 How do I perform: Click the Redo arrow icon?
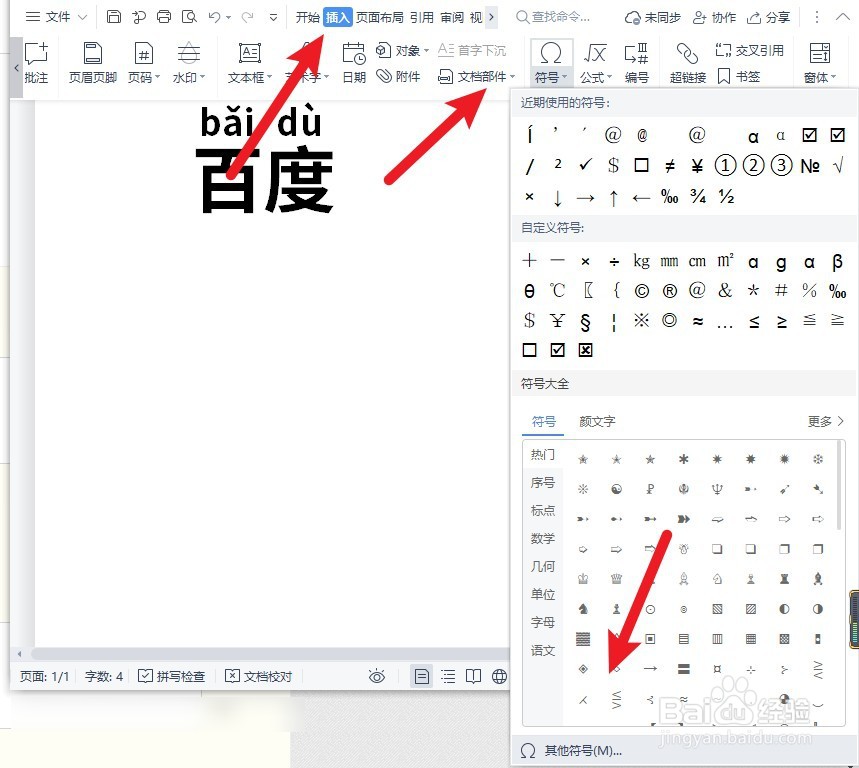pyautogui.click(x=248, y=17)
